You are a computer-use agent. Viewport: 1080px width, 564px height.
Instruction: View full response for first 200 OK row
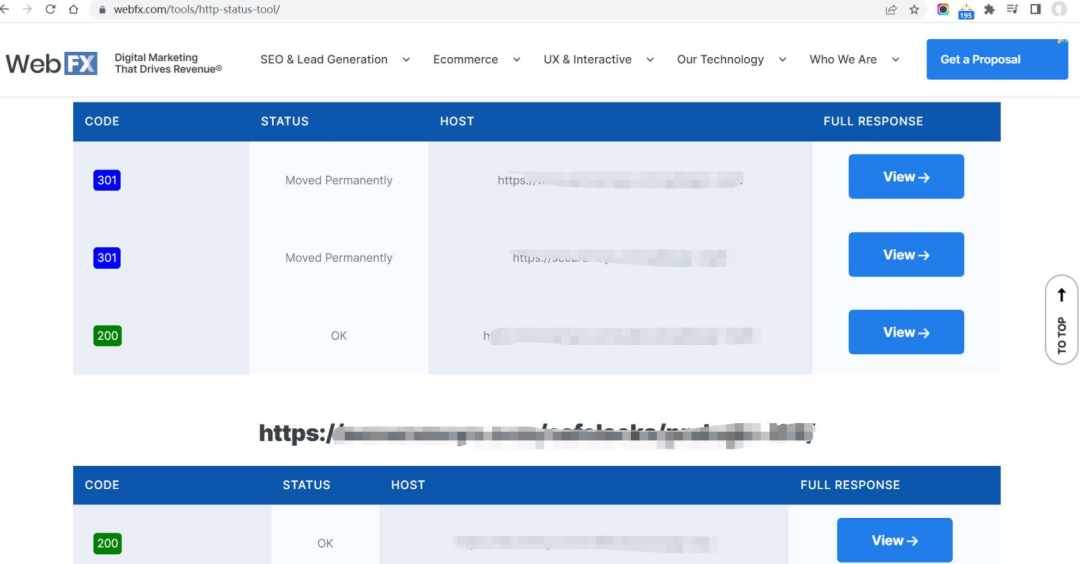(x=906, y=332)
